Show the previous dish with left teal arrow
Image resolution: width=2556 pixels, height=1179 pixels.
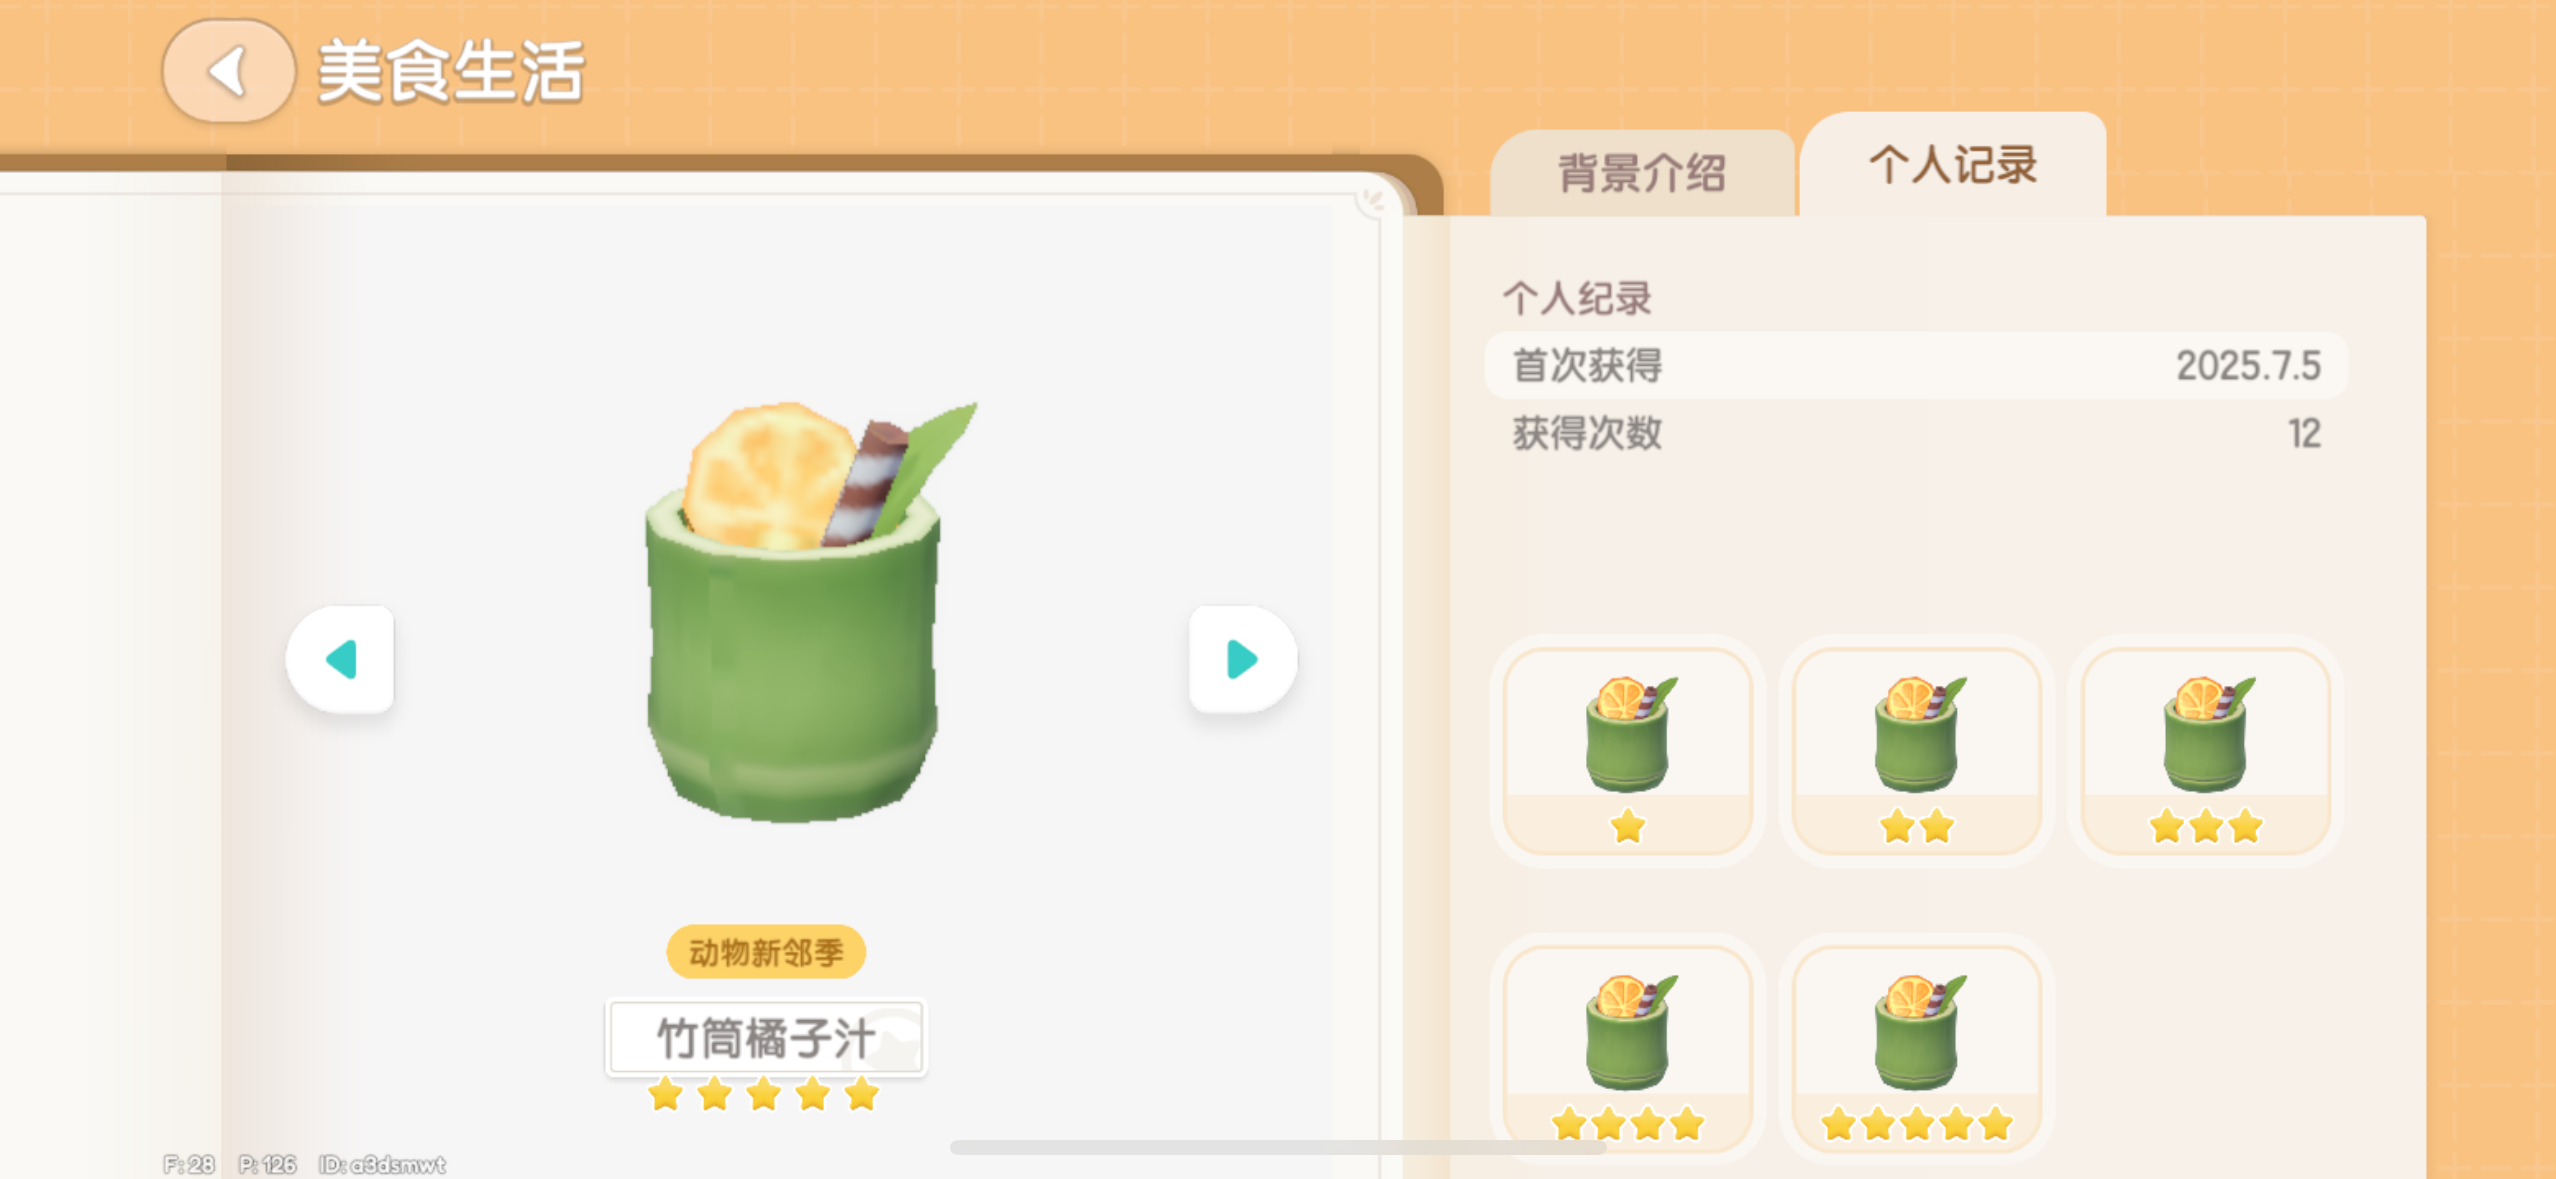coord(340,659)
